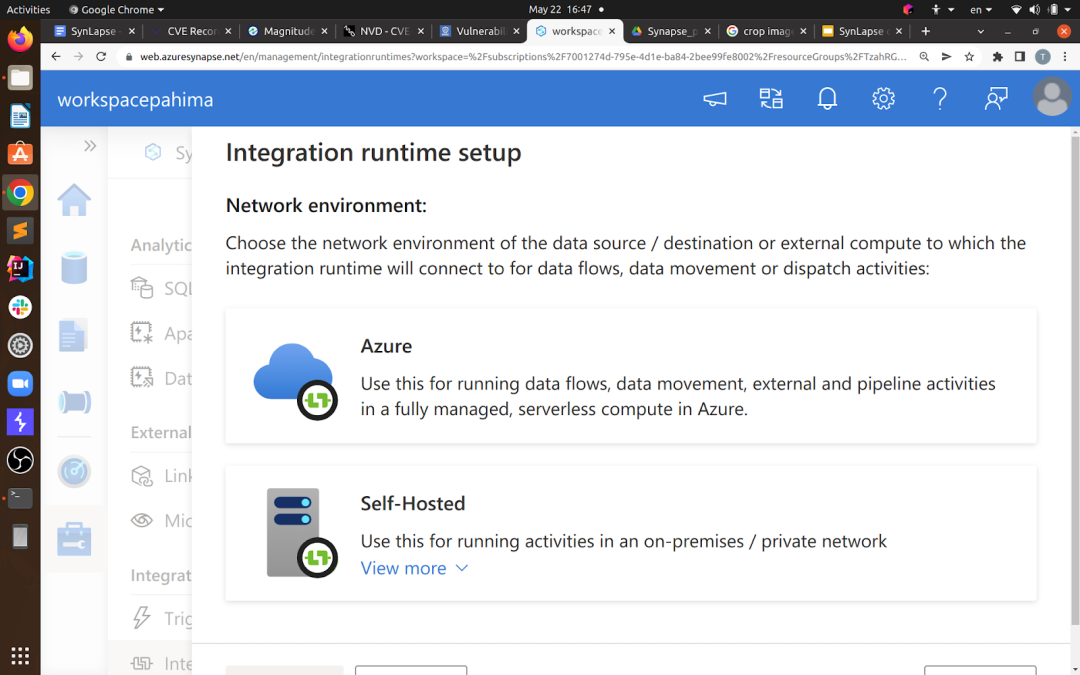Bookmark this page with star icon
Screen dimensions: 1080x675
(x=969, y=56)
